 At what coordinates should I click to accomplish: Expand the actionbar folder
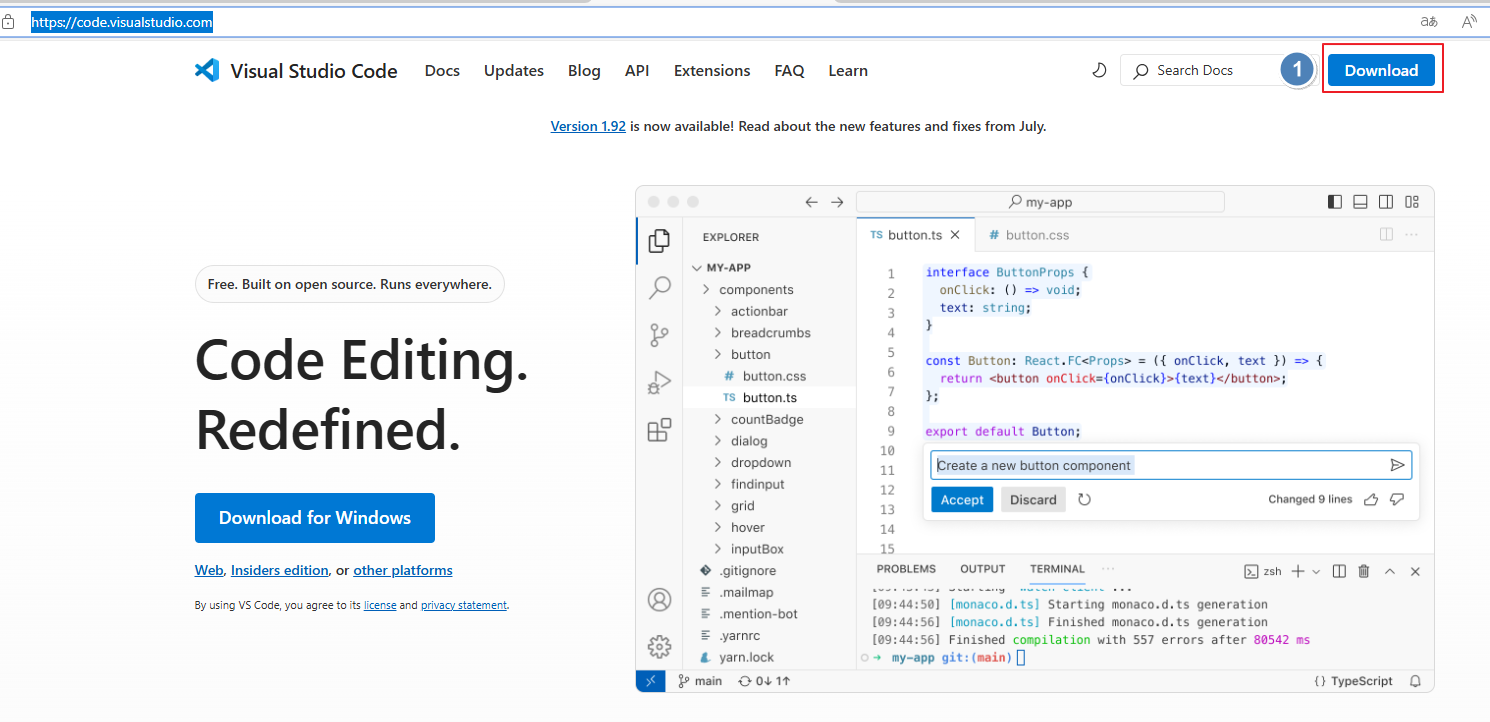tap(718, 311)
